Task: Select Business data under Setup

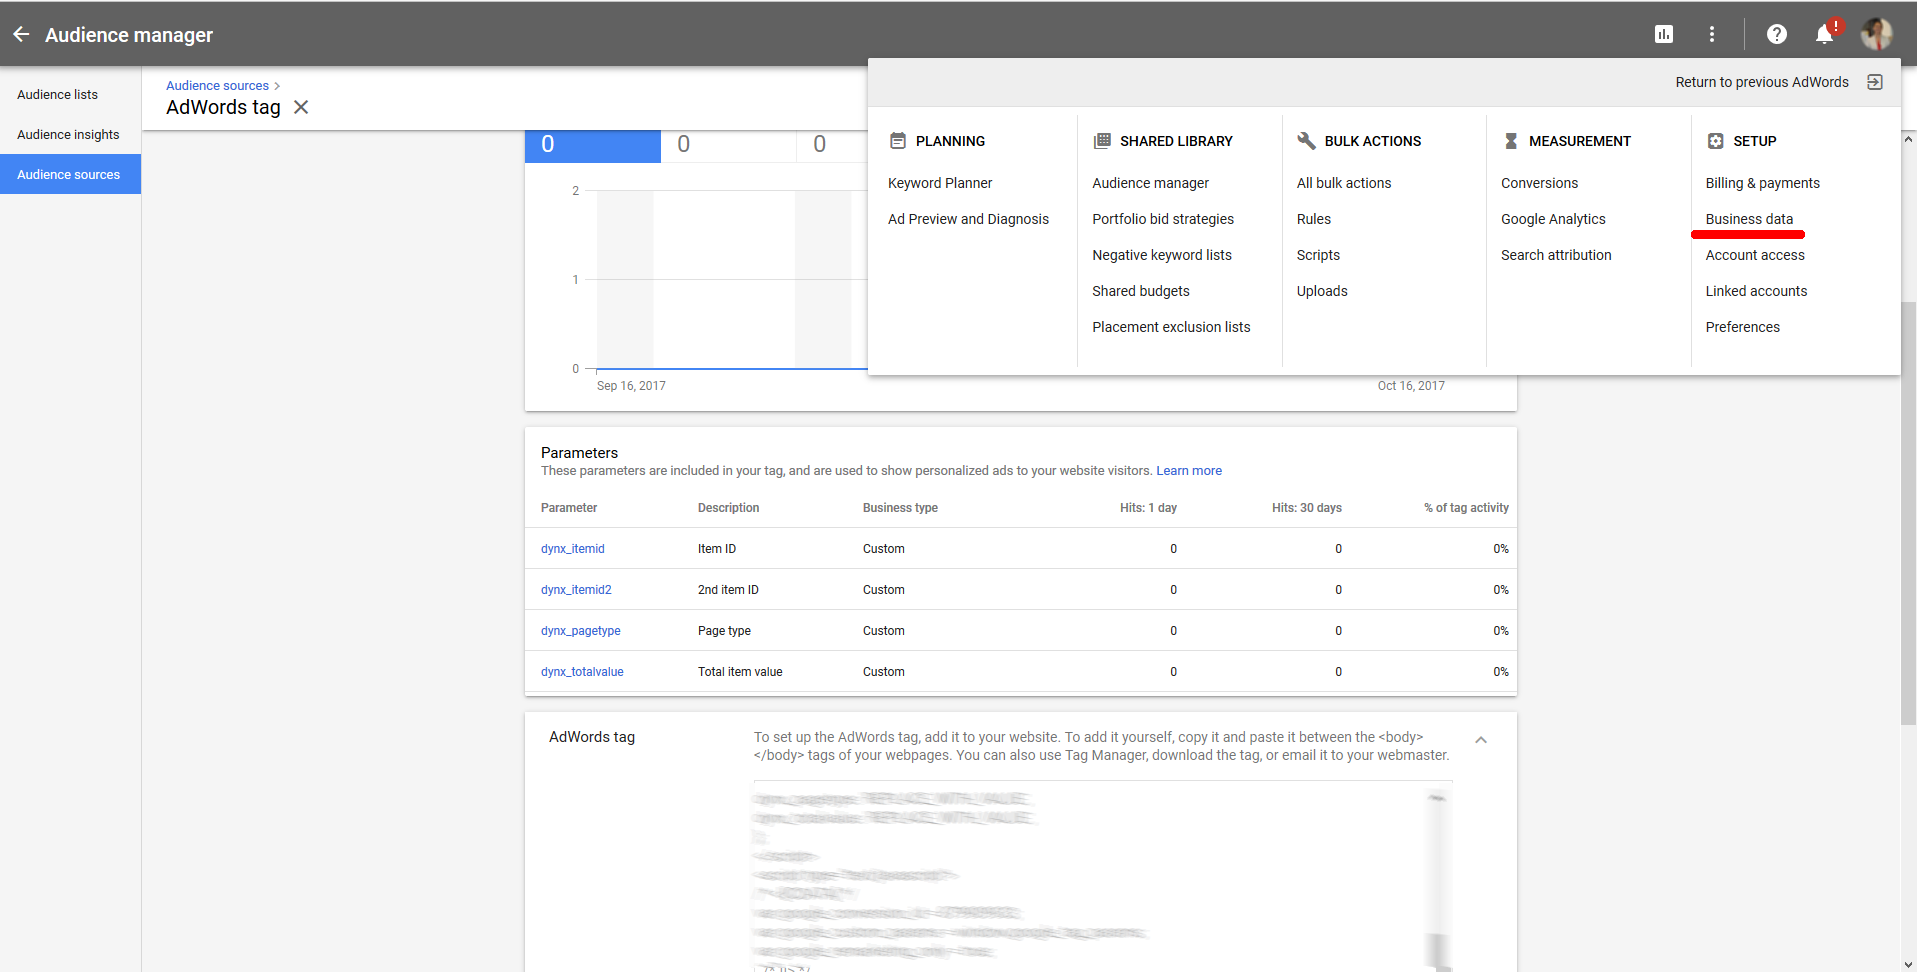Action: point(1748,219)
